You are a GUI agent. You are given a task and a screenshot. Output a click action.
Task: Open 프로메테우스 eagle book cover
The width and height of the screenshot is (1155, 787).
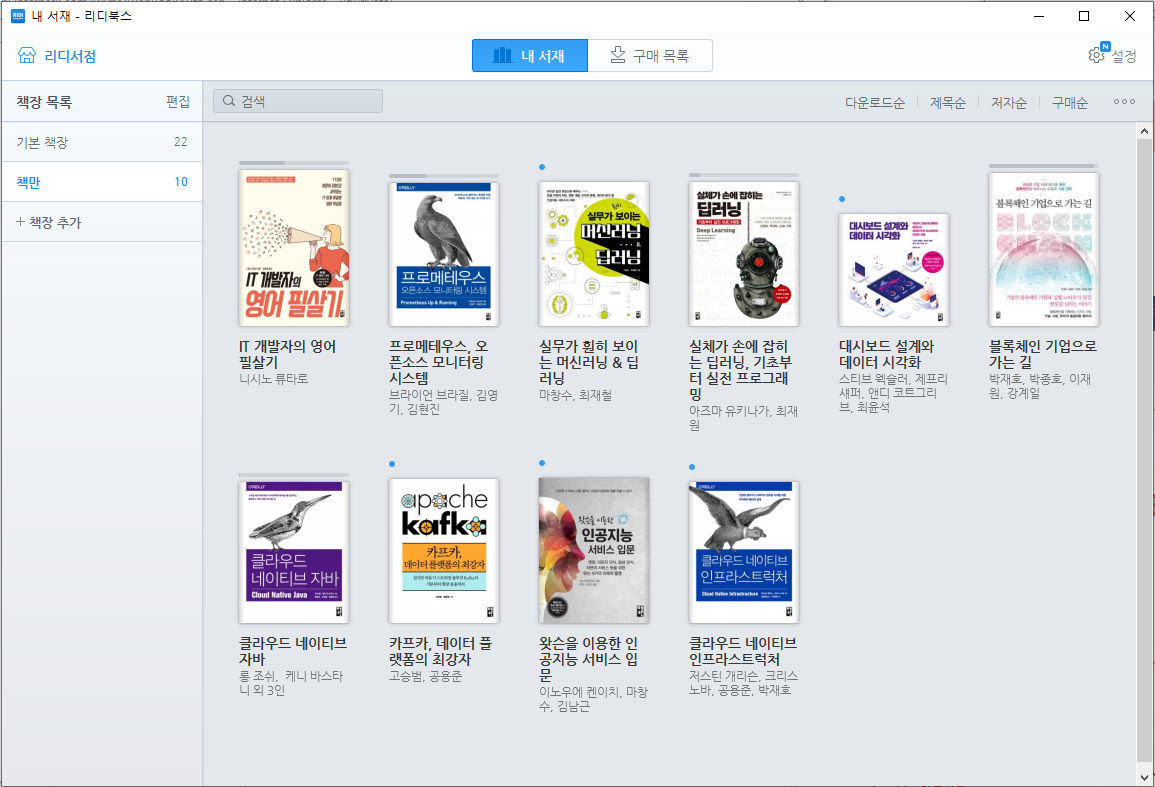444,254
